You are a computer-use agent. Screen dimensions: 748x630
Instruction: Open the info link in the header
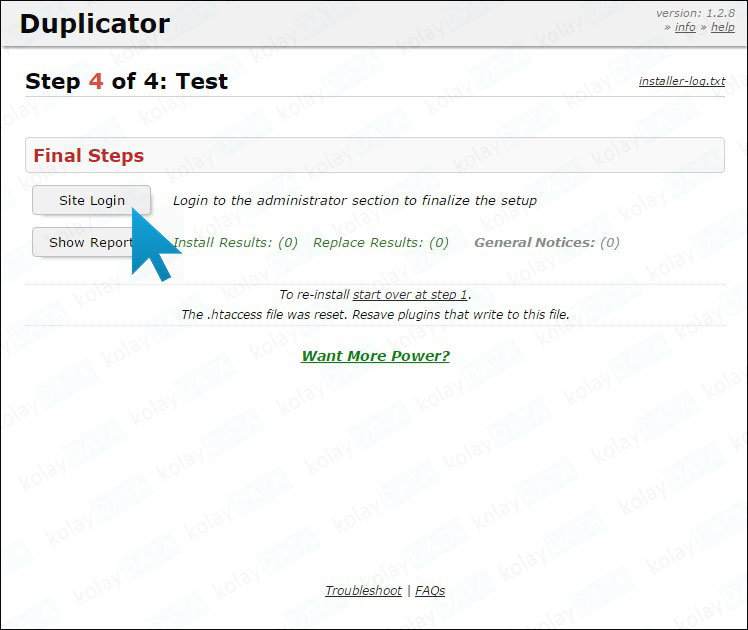[x=685, y=27]
